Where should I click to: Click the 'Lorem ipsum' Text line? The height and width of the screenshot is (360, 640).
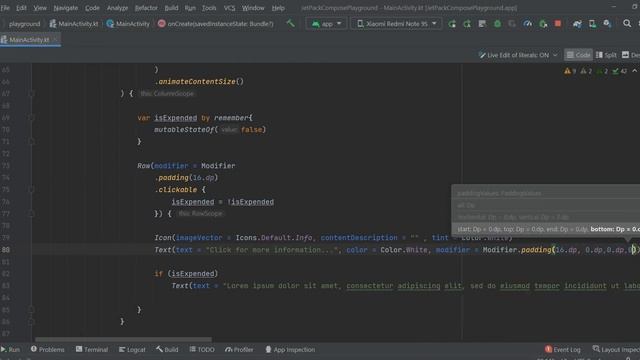(x=405, y=286)
